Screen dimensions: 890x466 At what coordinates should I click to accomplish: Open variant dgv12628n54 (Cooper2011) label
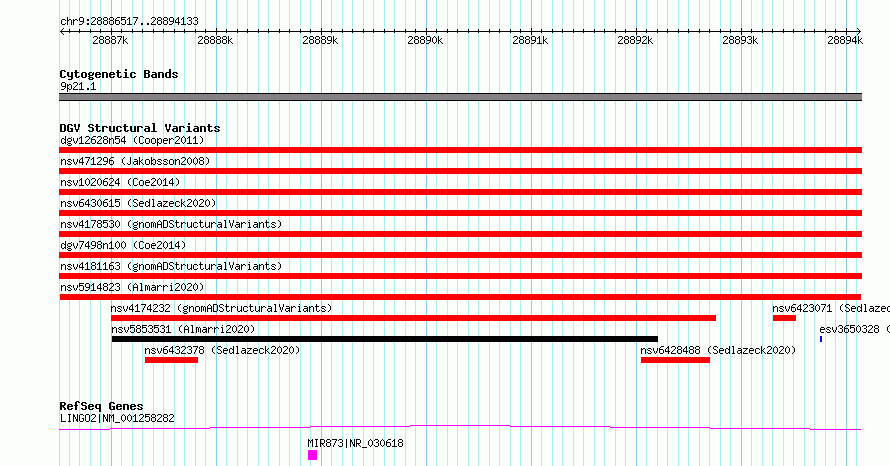click(x=132, y=140)
